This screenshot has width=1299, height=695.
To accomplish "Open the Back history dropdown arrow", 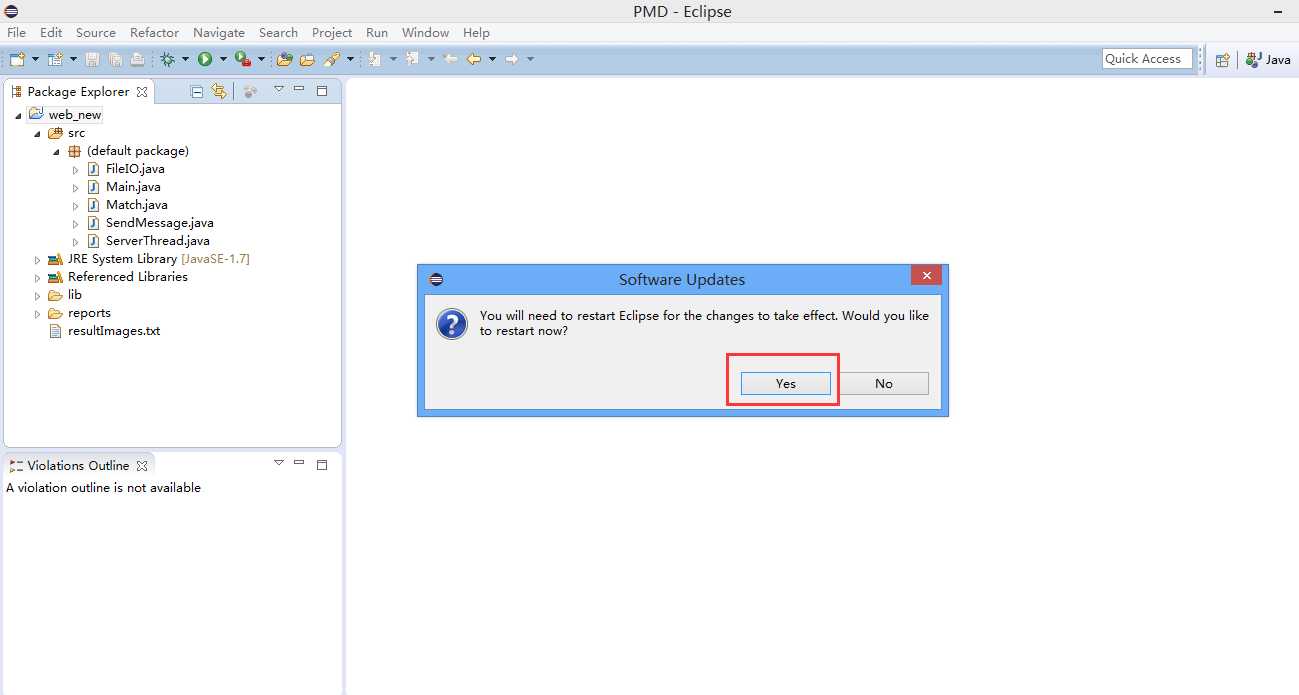I will (x=492, y=59).
